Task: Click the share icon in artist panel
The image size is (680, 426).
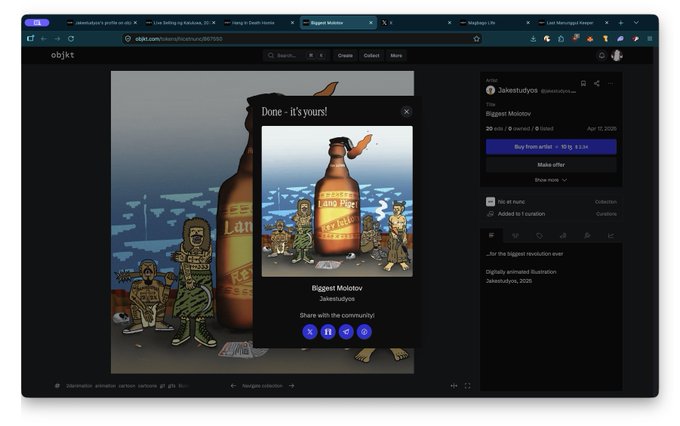Action: click(x=597, y=83)
